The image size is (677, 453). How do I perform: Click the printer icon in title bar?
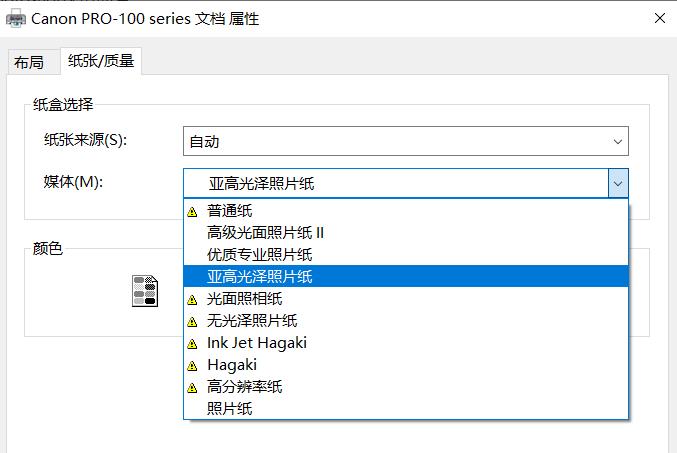point(16,19)
